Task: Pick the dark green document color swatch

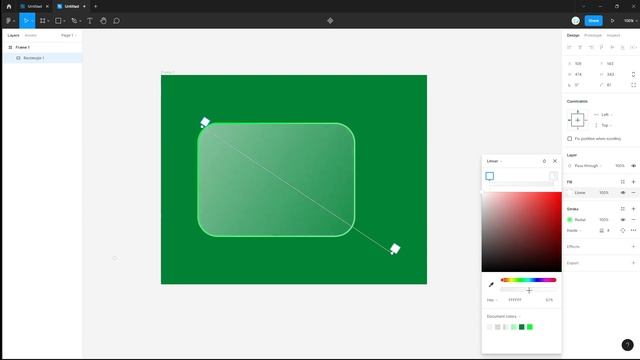Action: (x=522, y=327)
